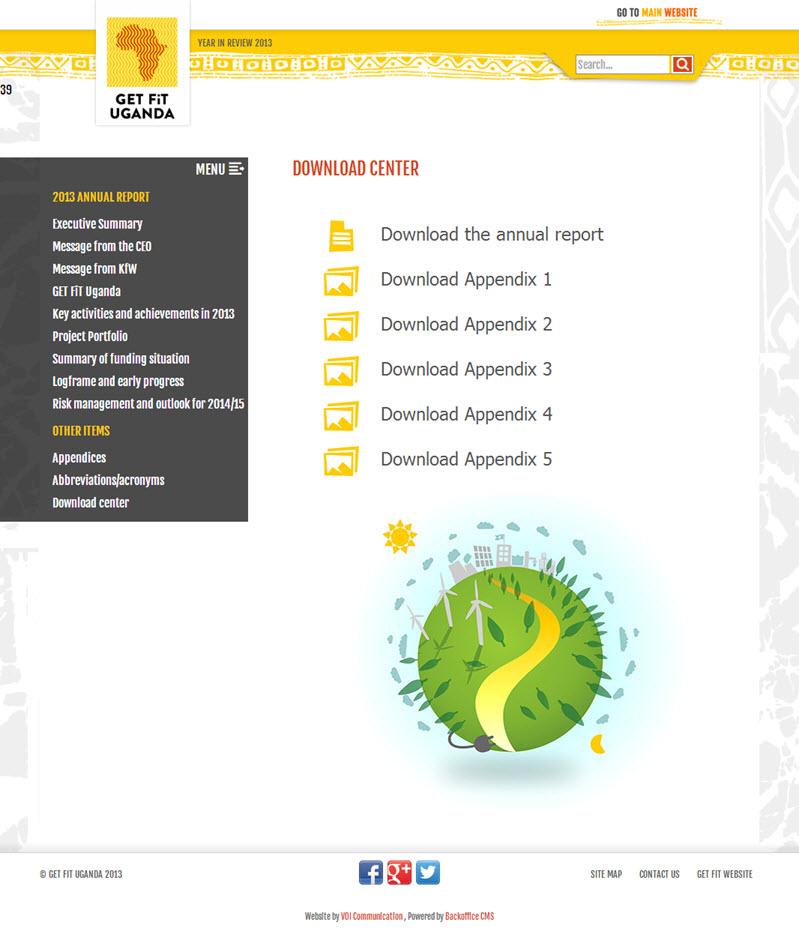Open Appendices in Other Items

tap(79, 458)
